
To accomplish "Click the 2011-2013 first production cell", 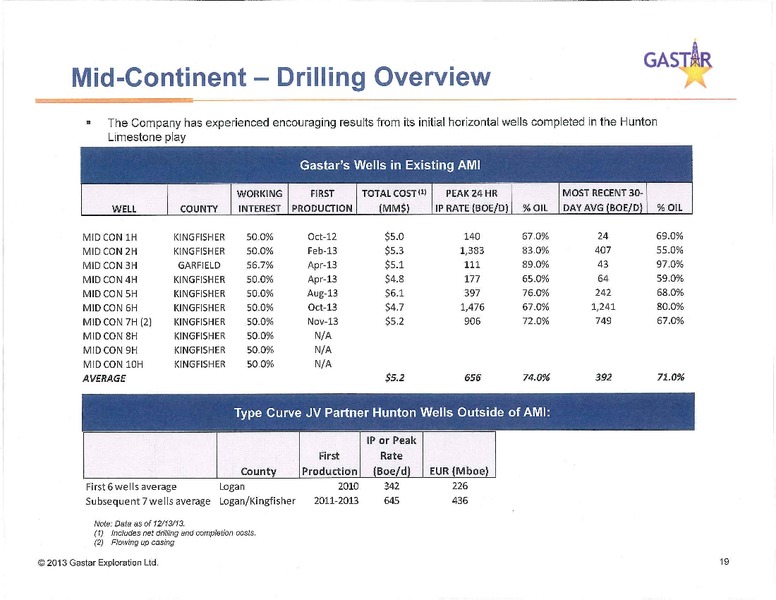I will [337, 500].
